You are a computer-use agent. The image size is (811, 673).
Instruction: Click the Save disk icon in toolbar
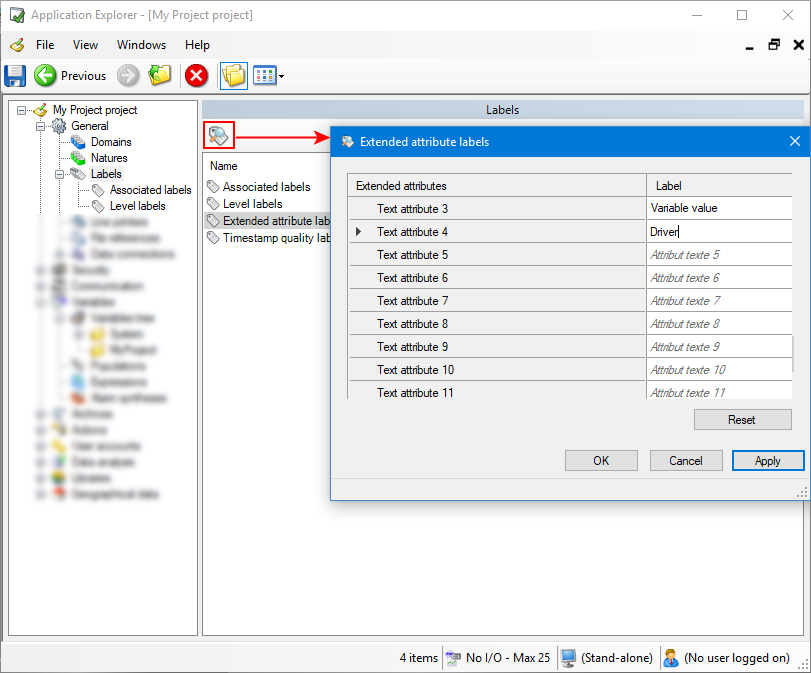(x=15, y=75)
